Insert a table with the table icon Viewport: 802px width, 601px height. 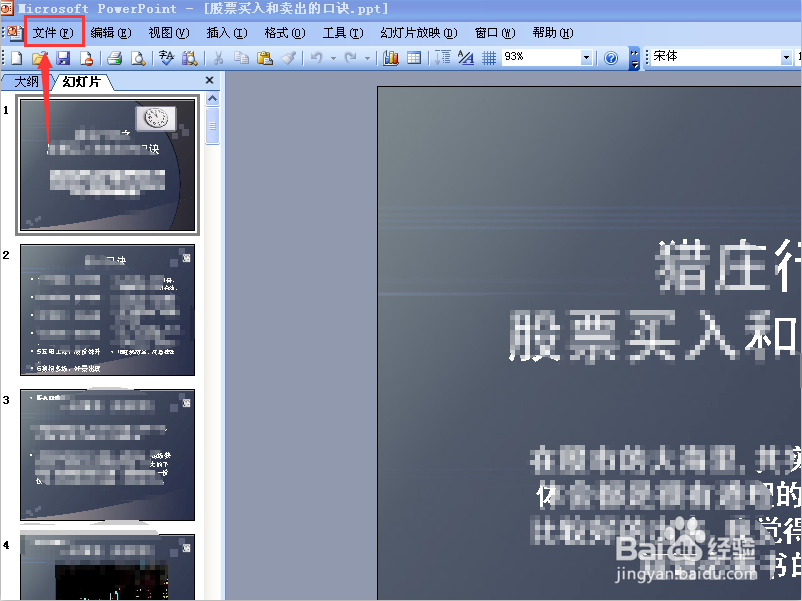414,58
